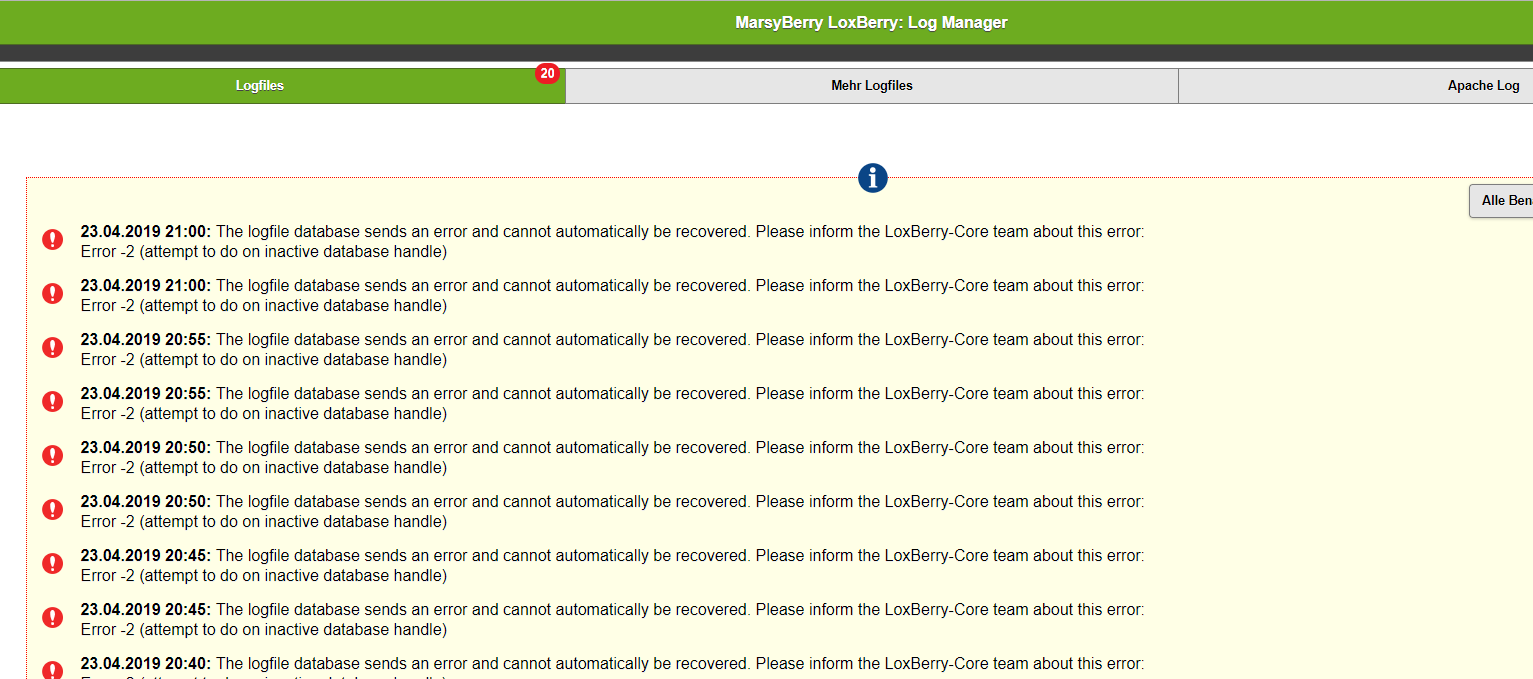
Task: Select the error icon of the second 20:45 entry
Action: [x=53, y=618]
